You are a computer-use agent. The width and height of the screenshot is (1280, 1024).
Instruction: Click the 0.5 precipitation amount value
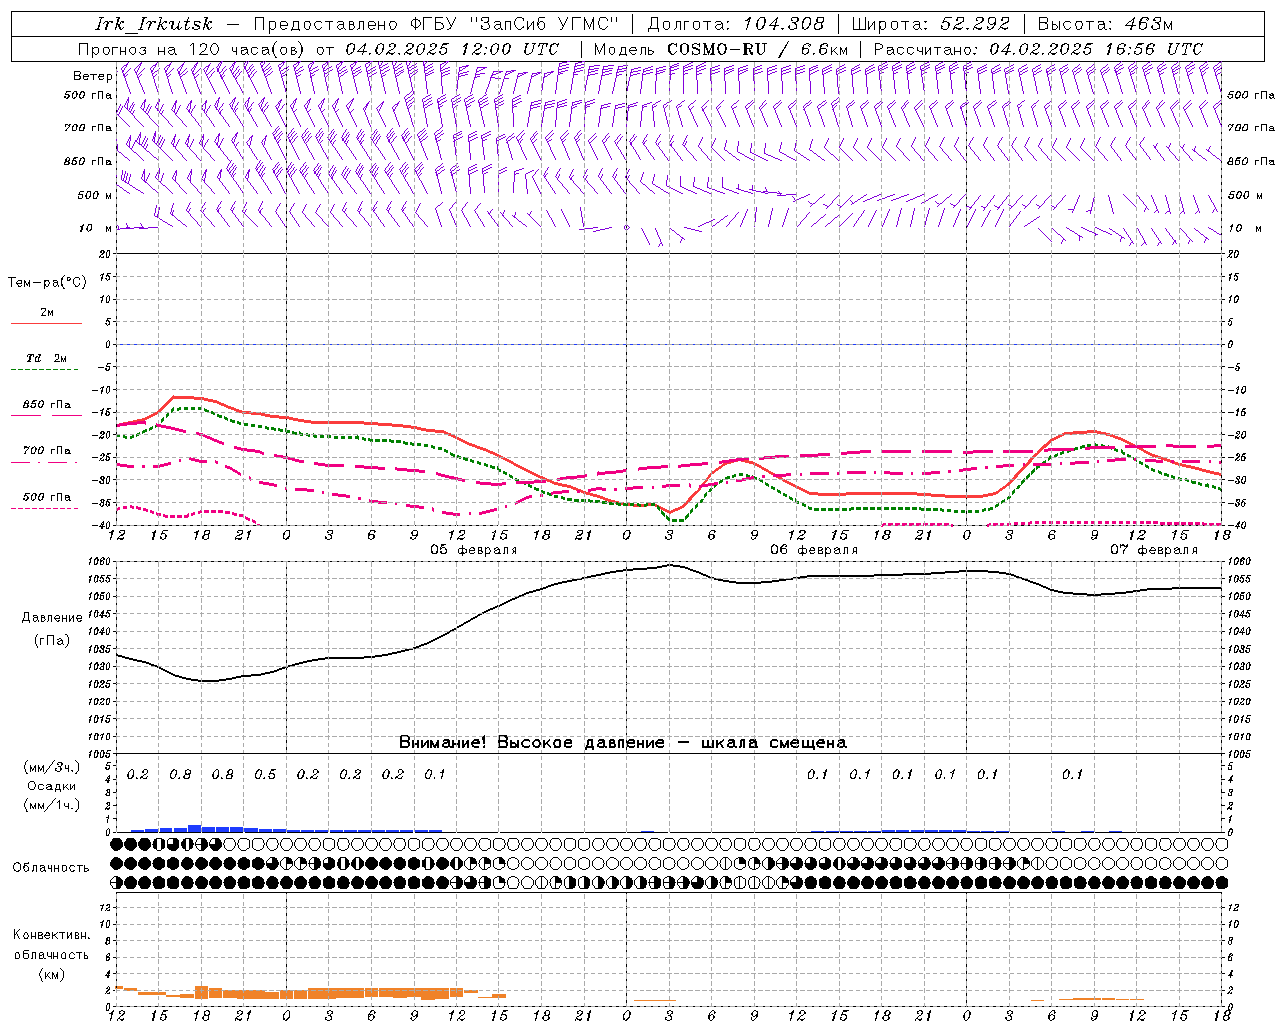coord(265,774)
